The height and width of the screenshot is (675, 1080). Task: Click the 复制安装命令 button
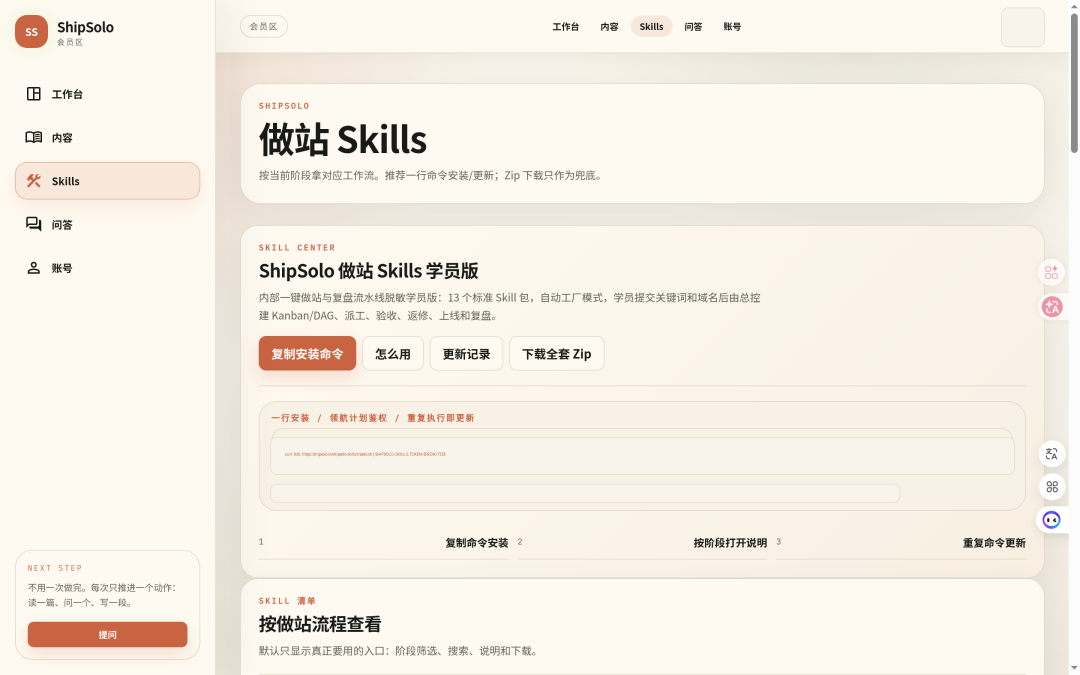click(x=307, y=353)
